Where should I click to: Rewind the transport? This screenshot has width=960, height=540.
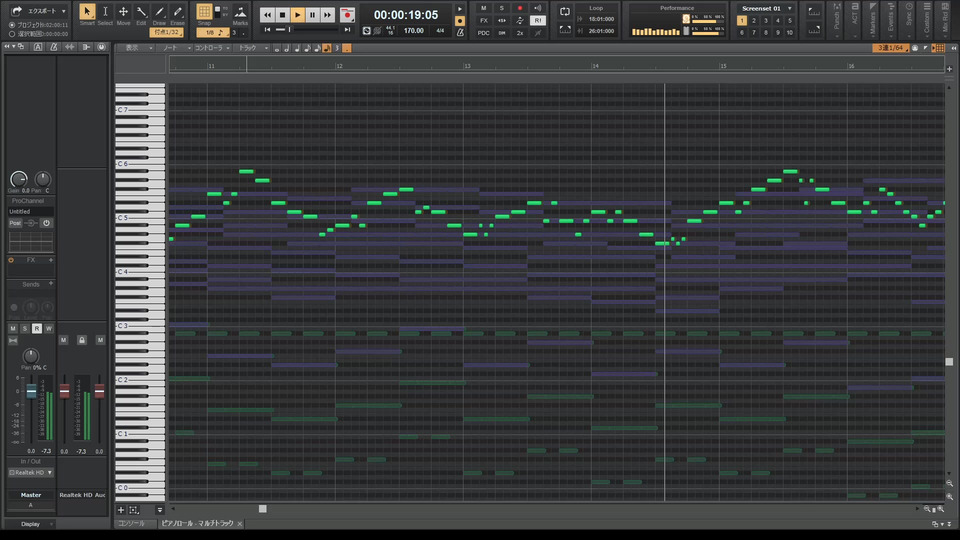[268, 15]
